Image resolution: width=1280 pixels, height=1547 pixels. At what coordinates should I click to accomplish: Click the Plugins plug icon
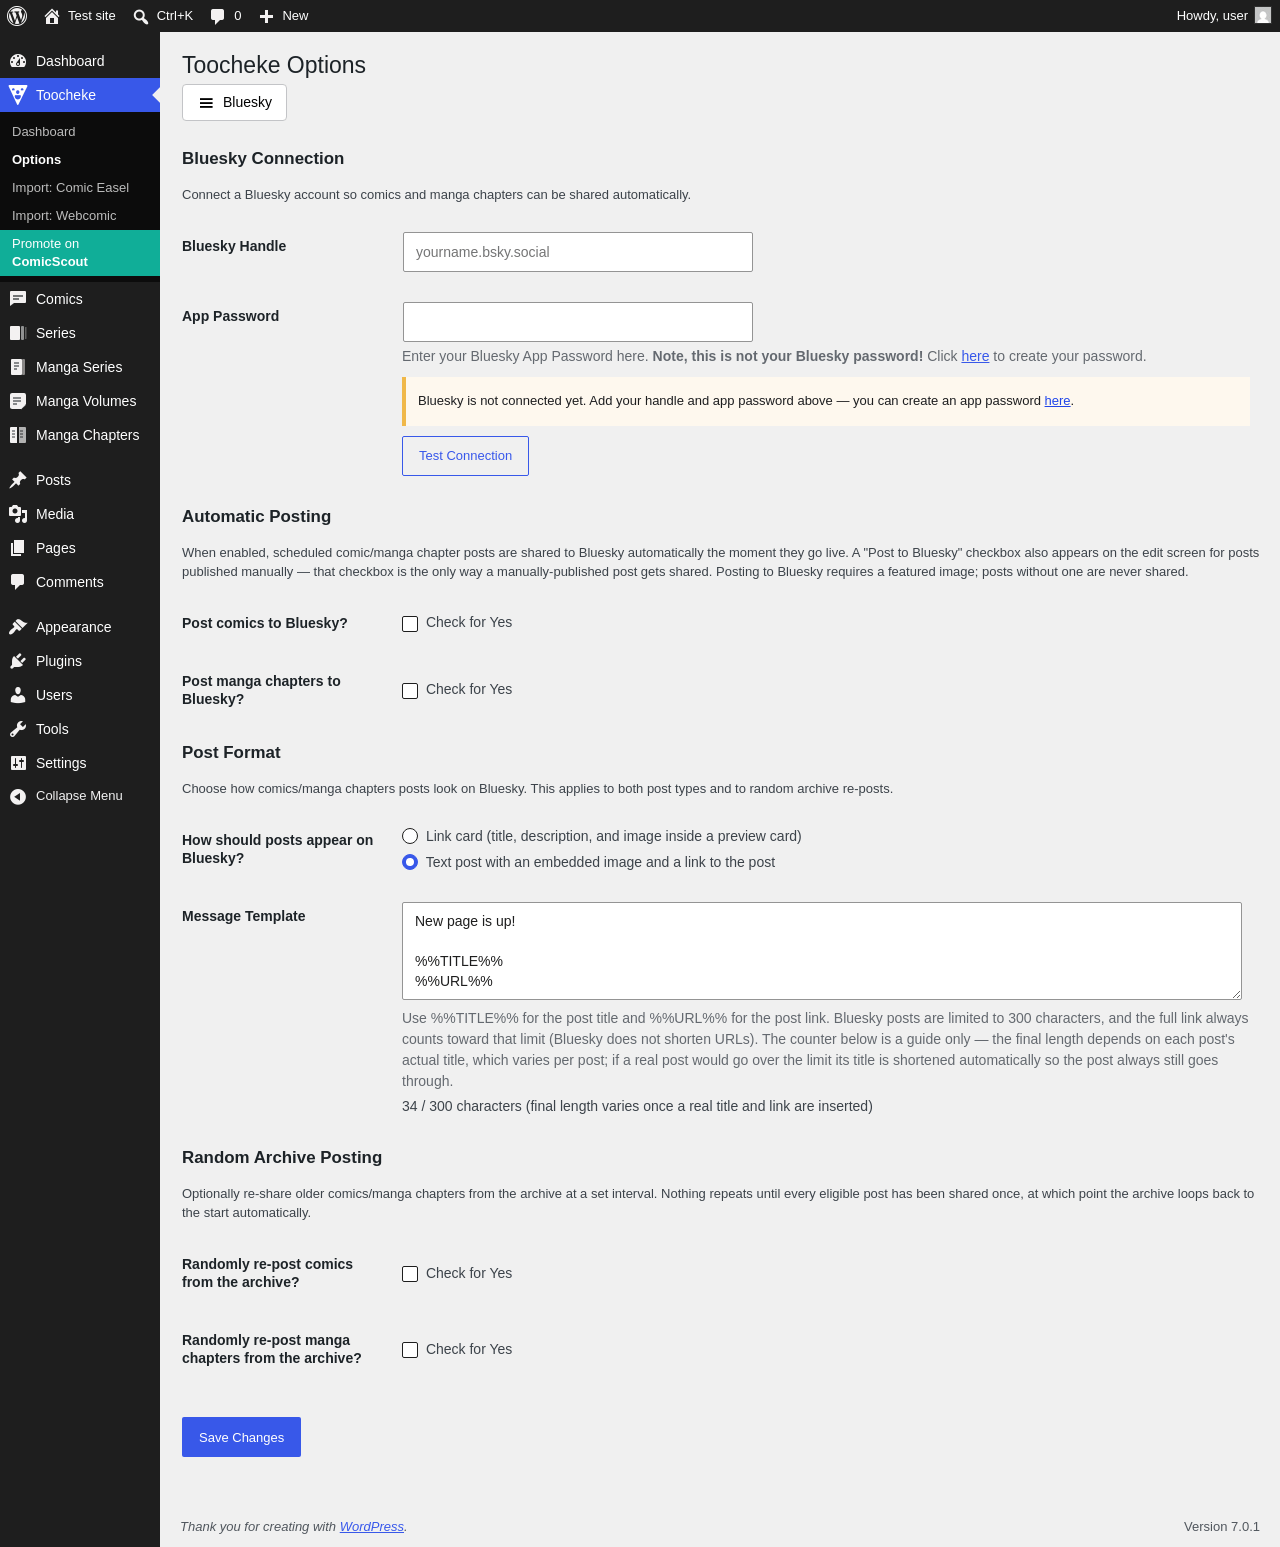click(x=18, y=661)
